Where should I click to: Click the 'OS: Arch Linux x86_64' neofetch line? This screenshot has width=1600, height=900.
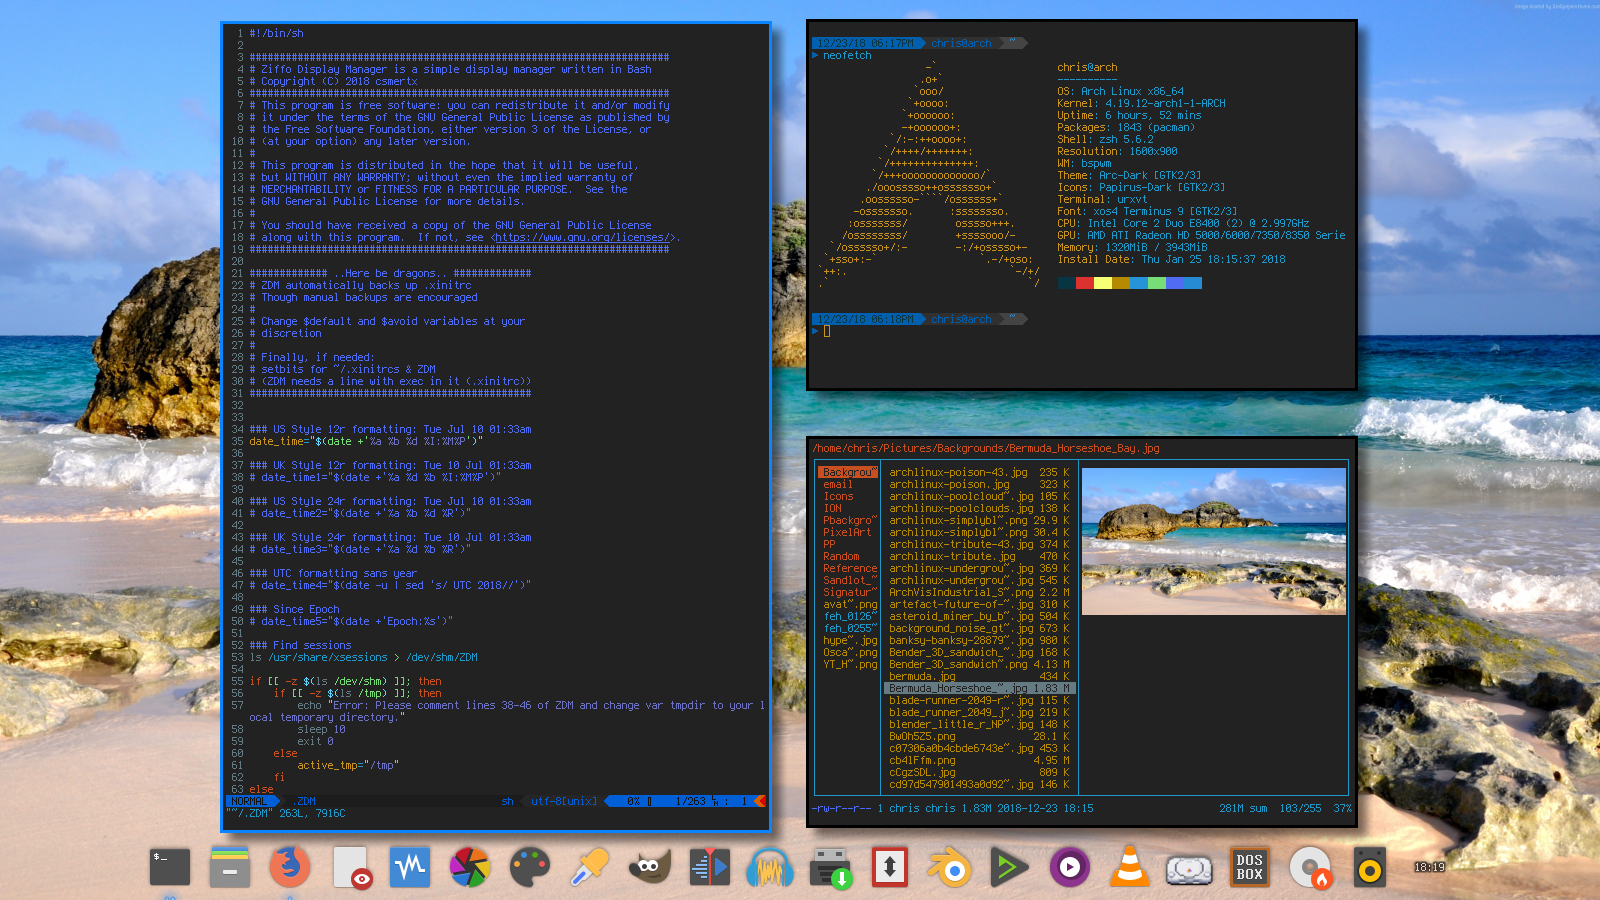tap(1120, 91)
